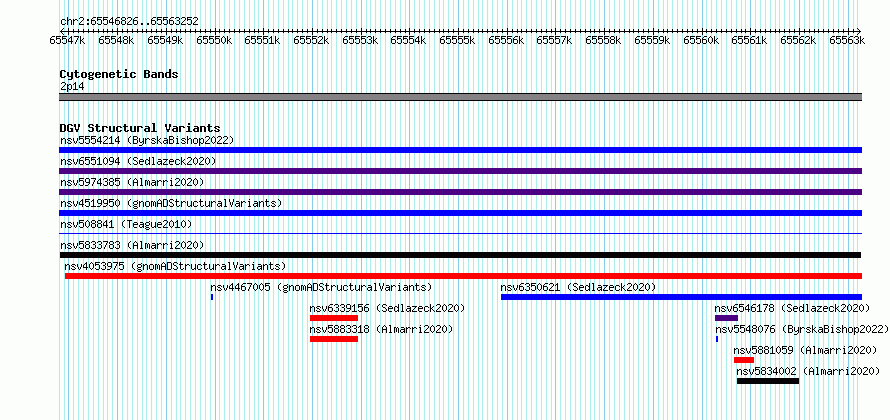Click the nsv5833783 (Almarri2020) label

132,245
